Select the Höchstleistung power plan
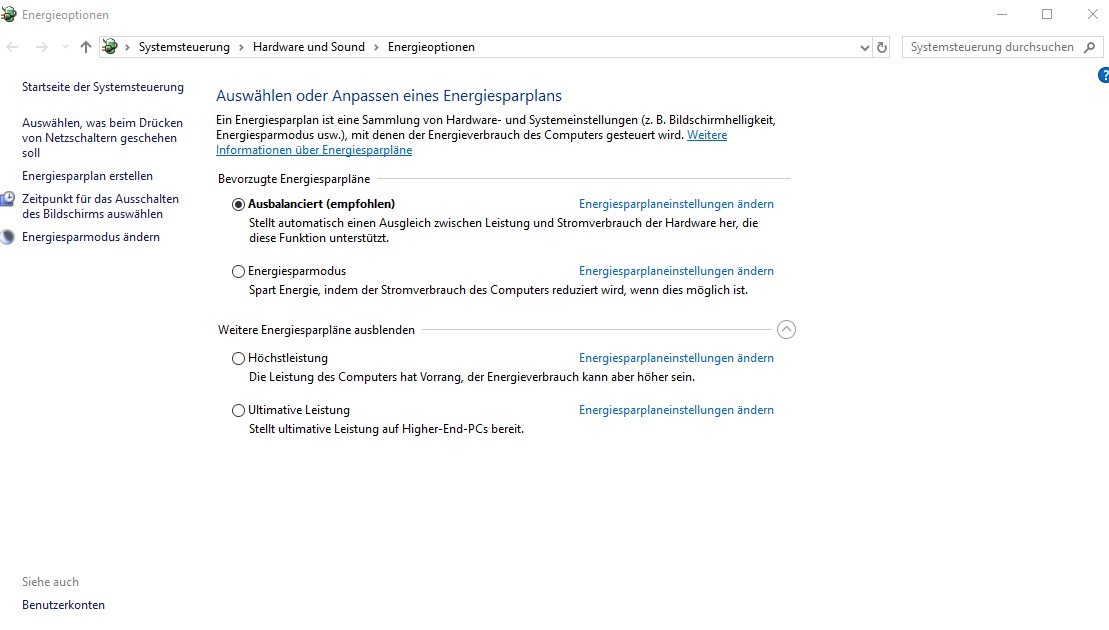 click(238, 358)
